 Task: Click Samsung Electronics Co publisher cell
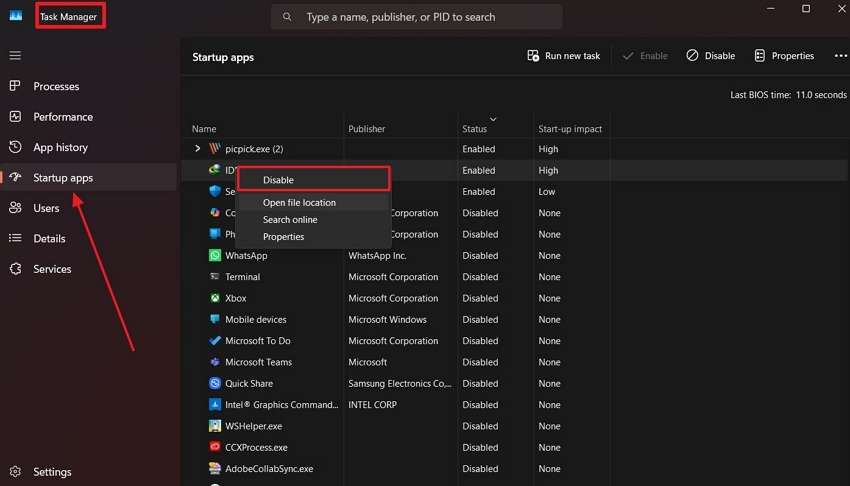pyautogui.click(x=400, y=383)
